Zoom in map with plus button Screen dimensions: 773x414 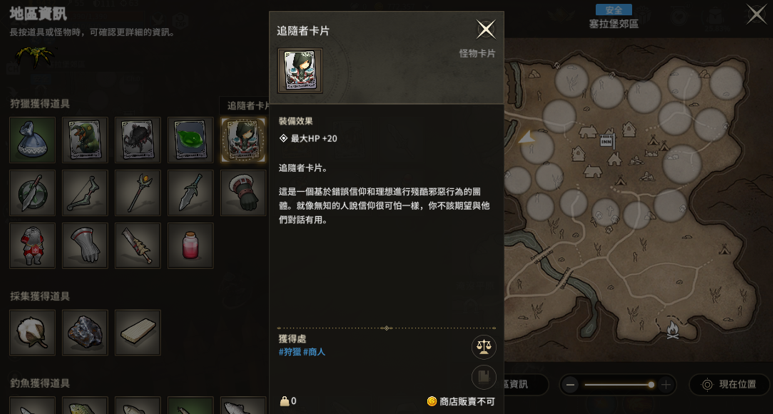pyautogui.click(x=666, y=384)
